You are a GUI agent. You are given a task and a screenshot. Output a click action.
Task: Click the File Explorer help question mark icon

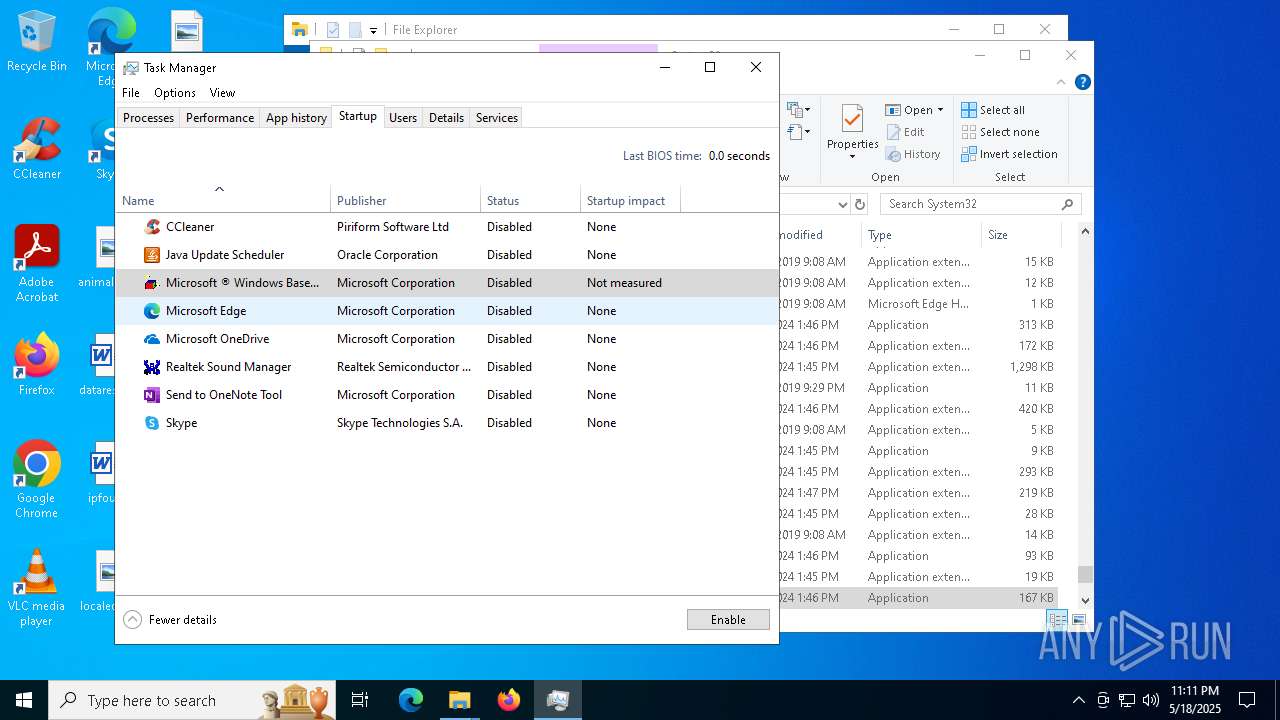1082,82
